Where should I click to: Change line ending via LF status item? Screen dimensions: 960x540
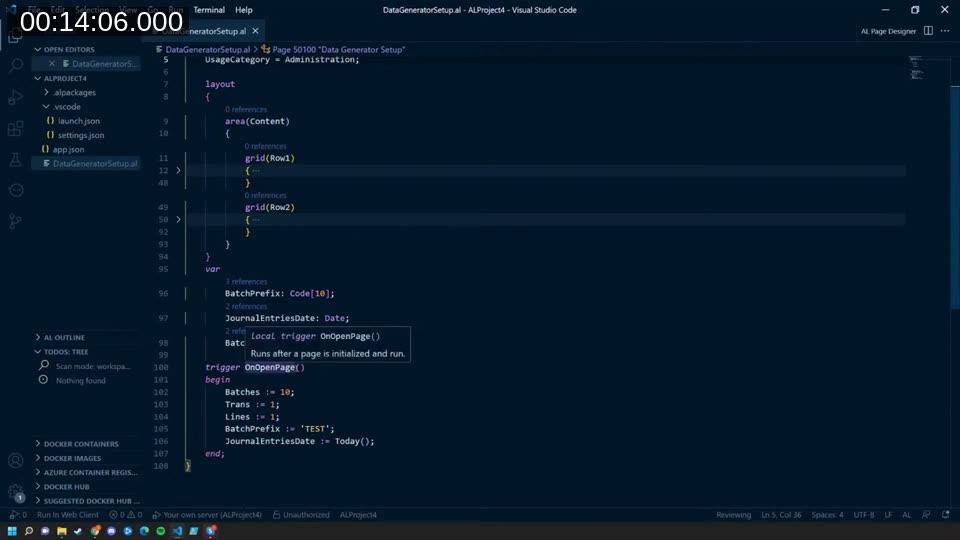click(x=888, y=515)
